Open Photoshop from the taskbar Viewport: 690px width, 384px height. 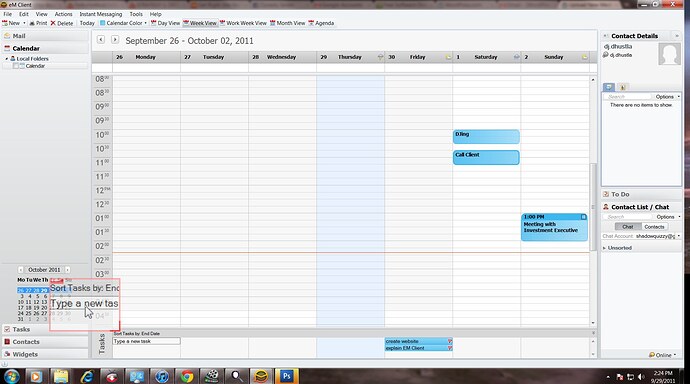[x=286, y=376]
